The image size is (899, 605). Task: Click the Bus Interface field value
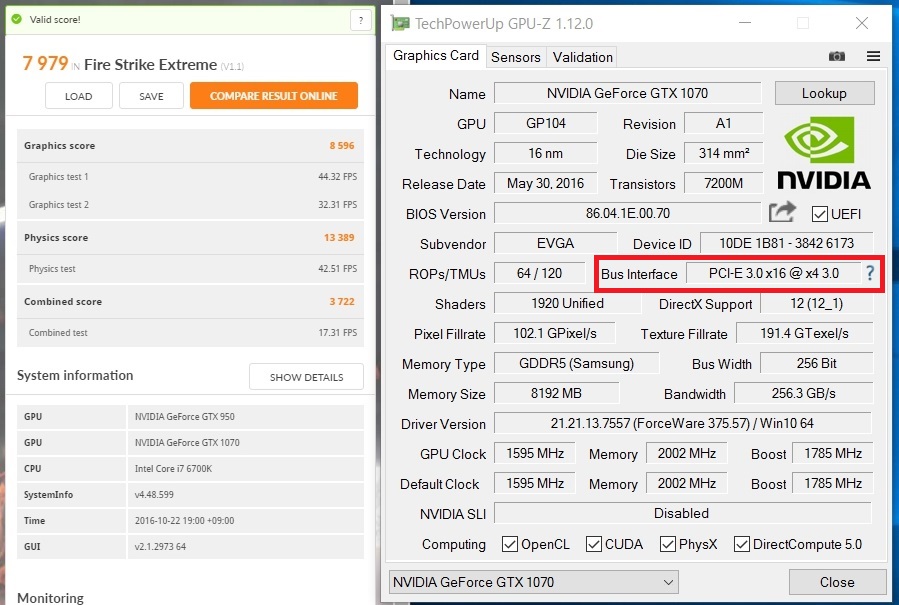(x=773, y=273)
